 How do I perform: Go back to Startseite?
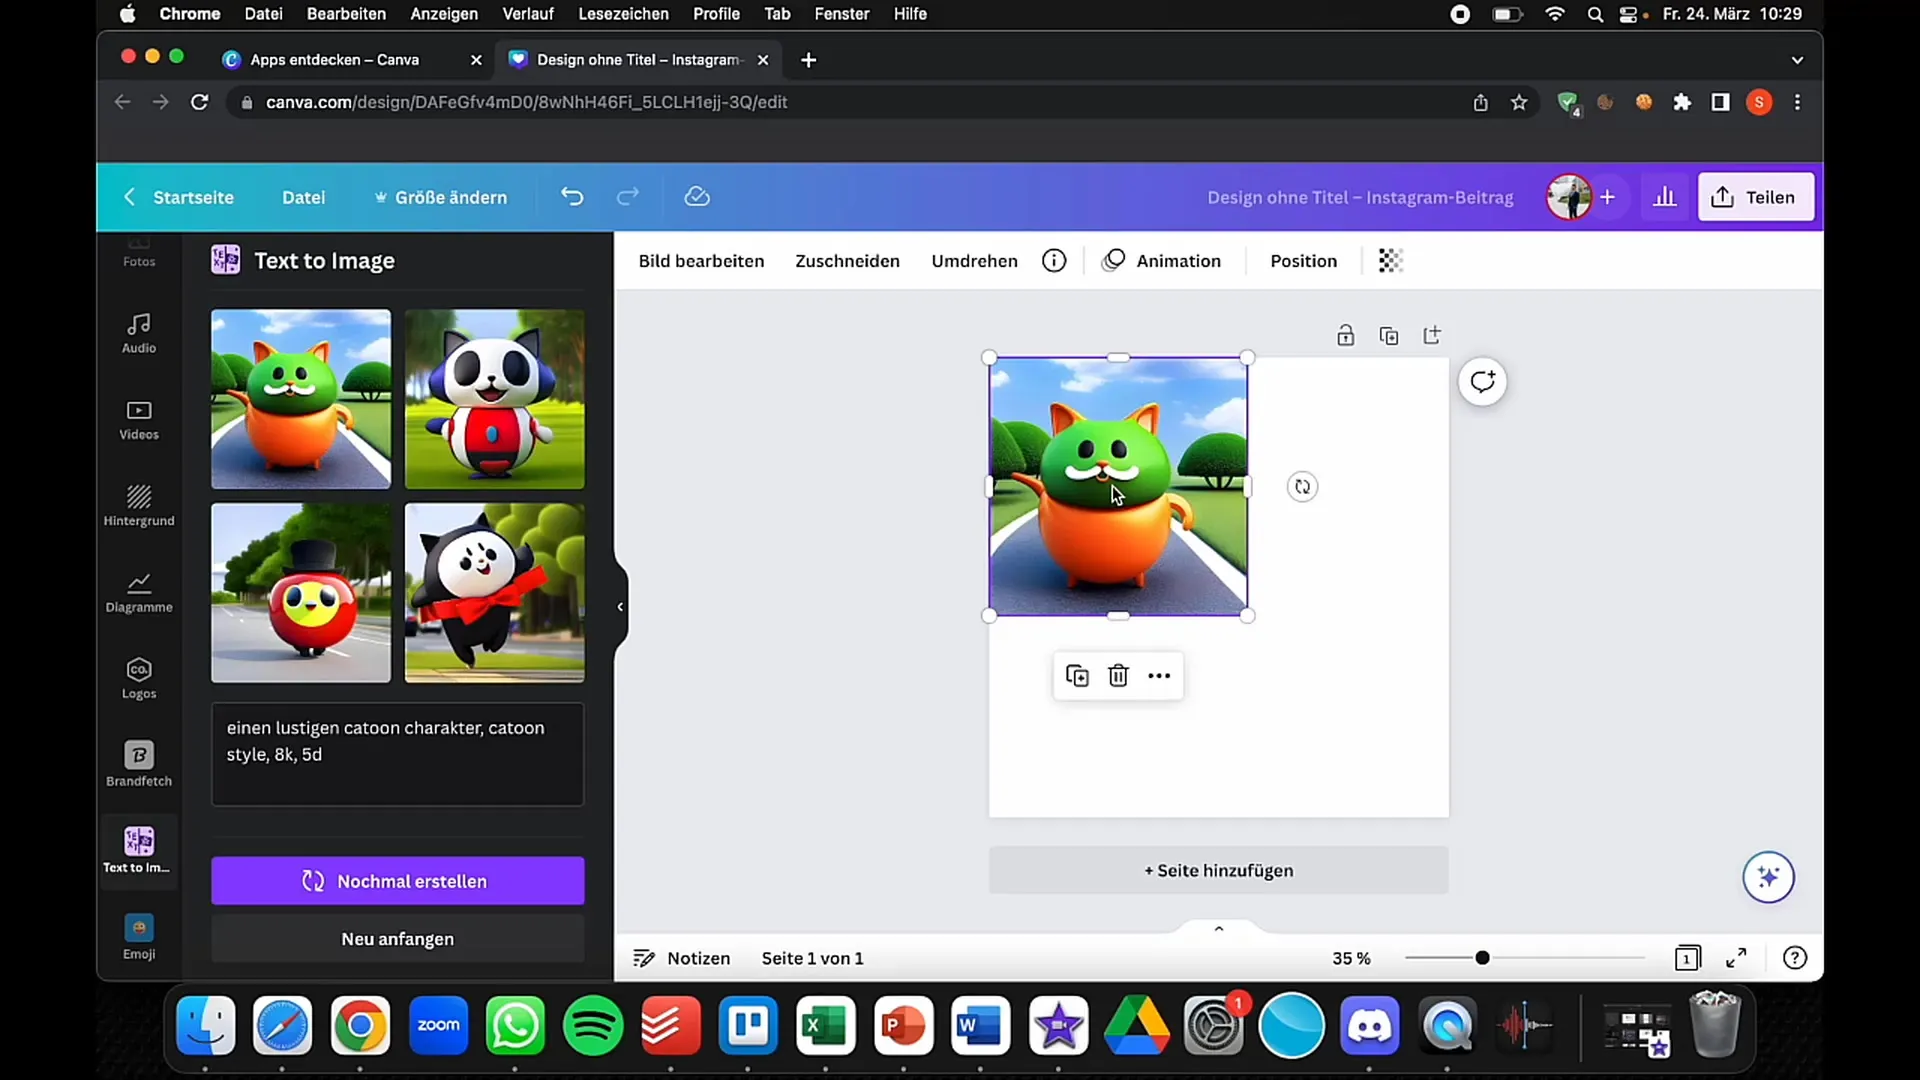click(x=179, y=197)
